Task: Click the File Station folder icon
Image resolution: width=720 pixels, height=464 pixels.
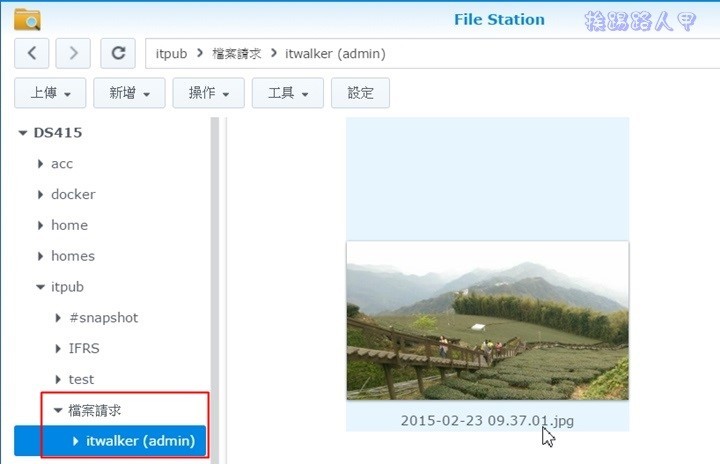Action: 27,19
